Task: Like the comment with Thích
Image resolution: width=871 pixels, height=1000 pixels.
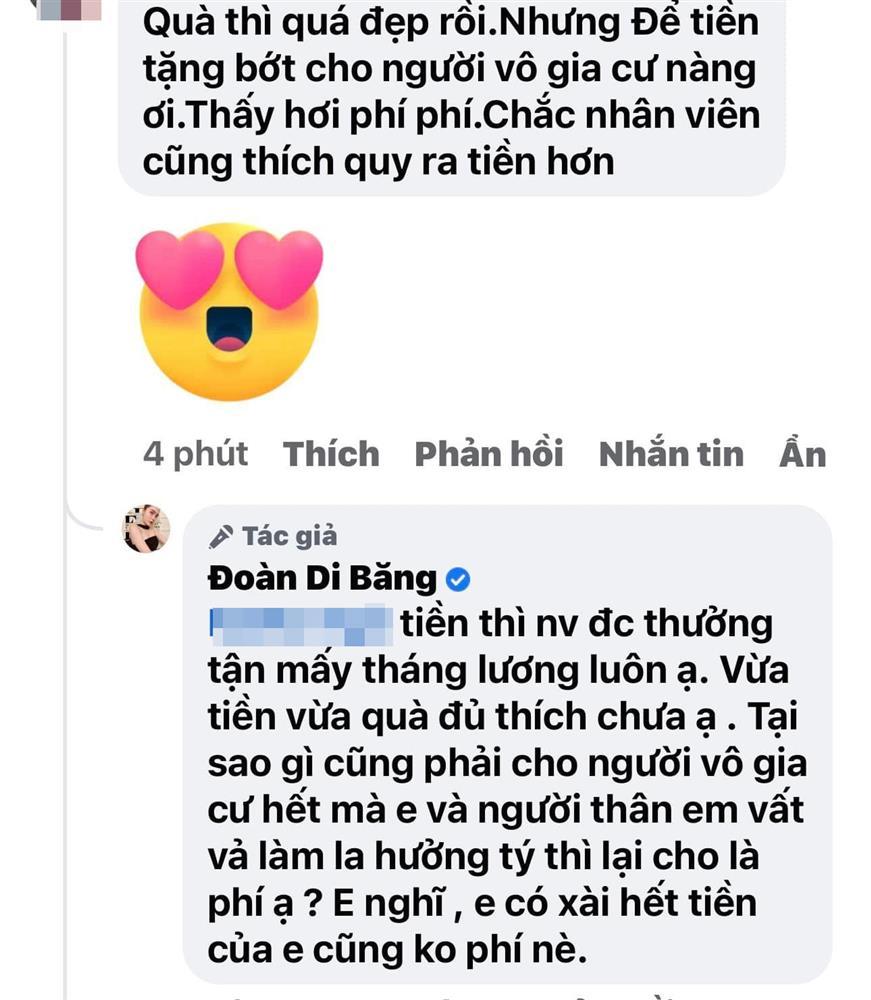Action: [x=331, y=454]
